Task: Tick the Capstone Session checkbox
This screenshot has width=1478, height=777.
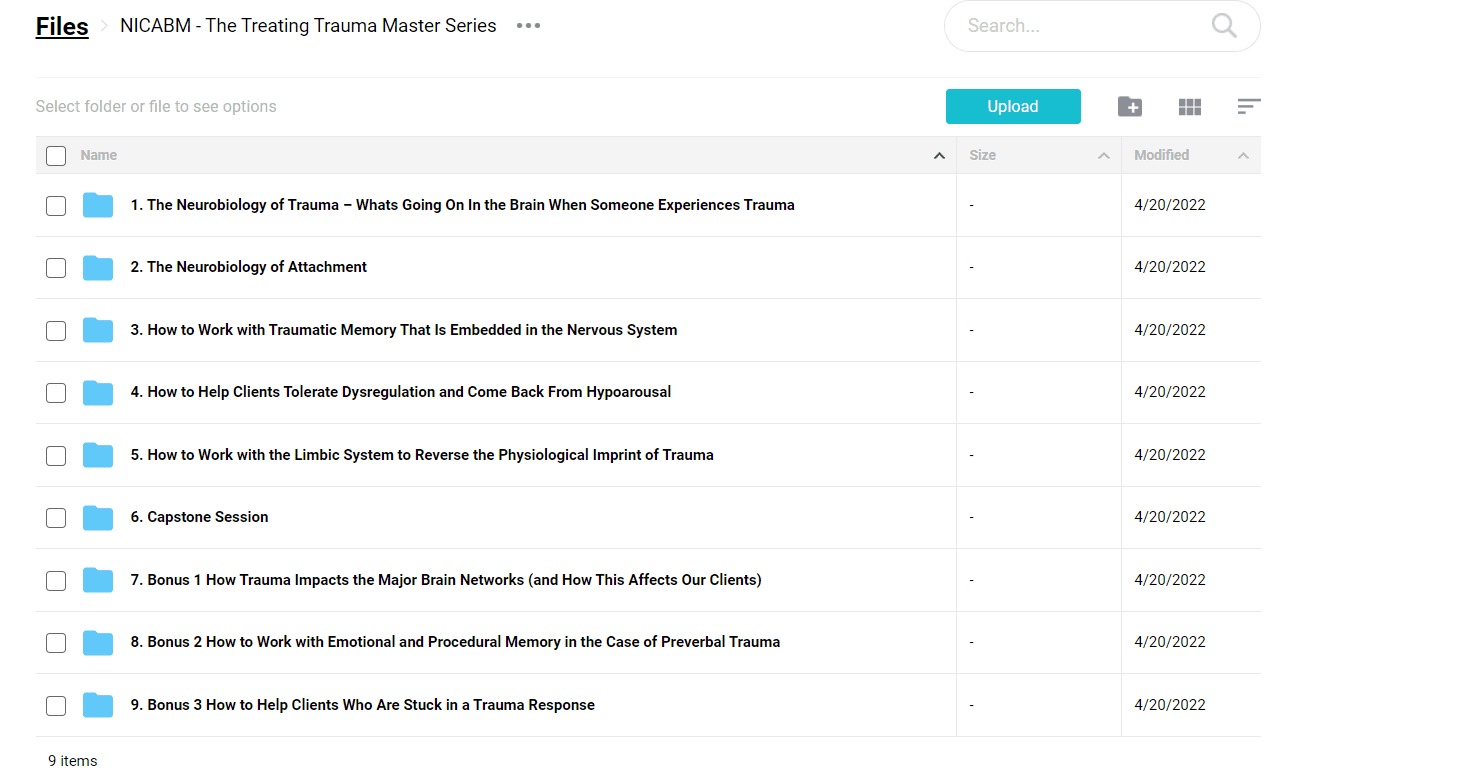Action: pos(56,517)
